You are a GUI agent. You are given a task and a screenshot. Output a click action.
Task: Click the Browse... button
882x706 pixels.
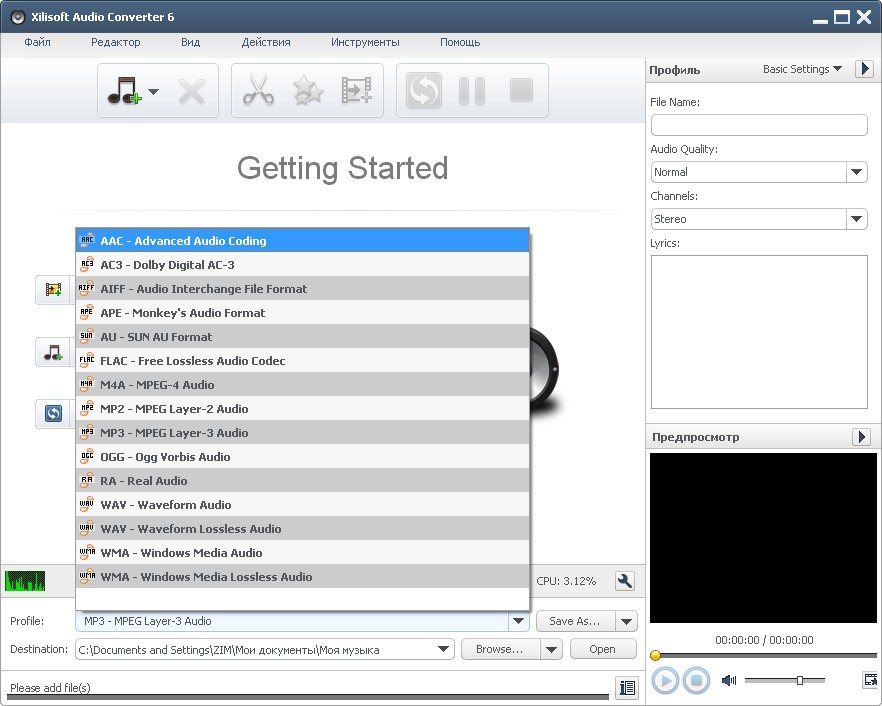499,649
